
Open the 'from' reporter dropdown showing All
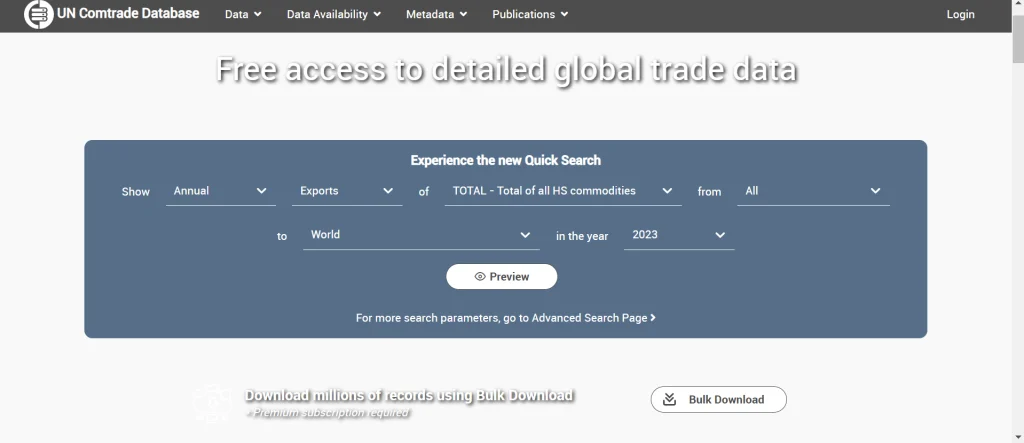pos(813,191)
